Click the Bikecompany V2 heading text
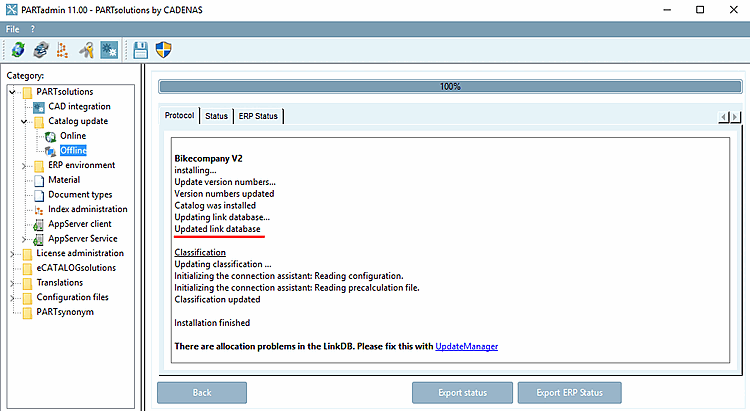The width and height of the screenshot is (750, 411). pos(208,158)
